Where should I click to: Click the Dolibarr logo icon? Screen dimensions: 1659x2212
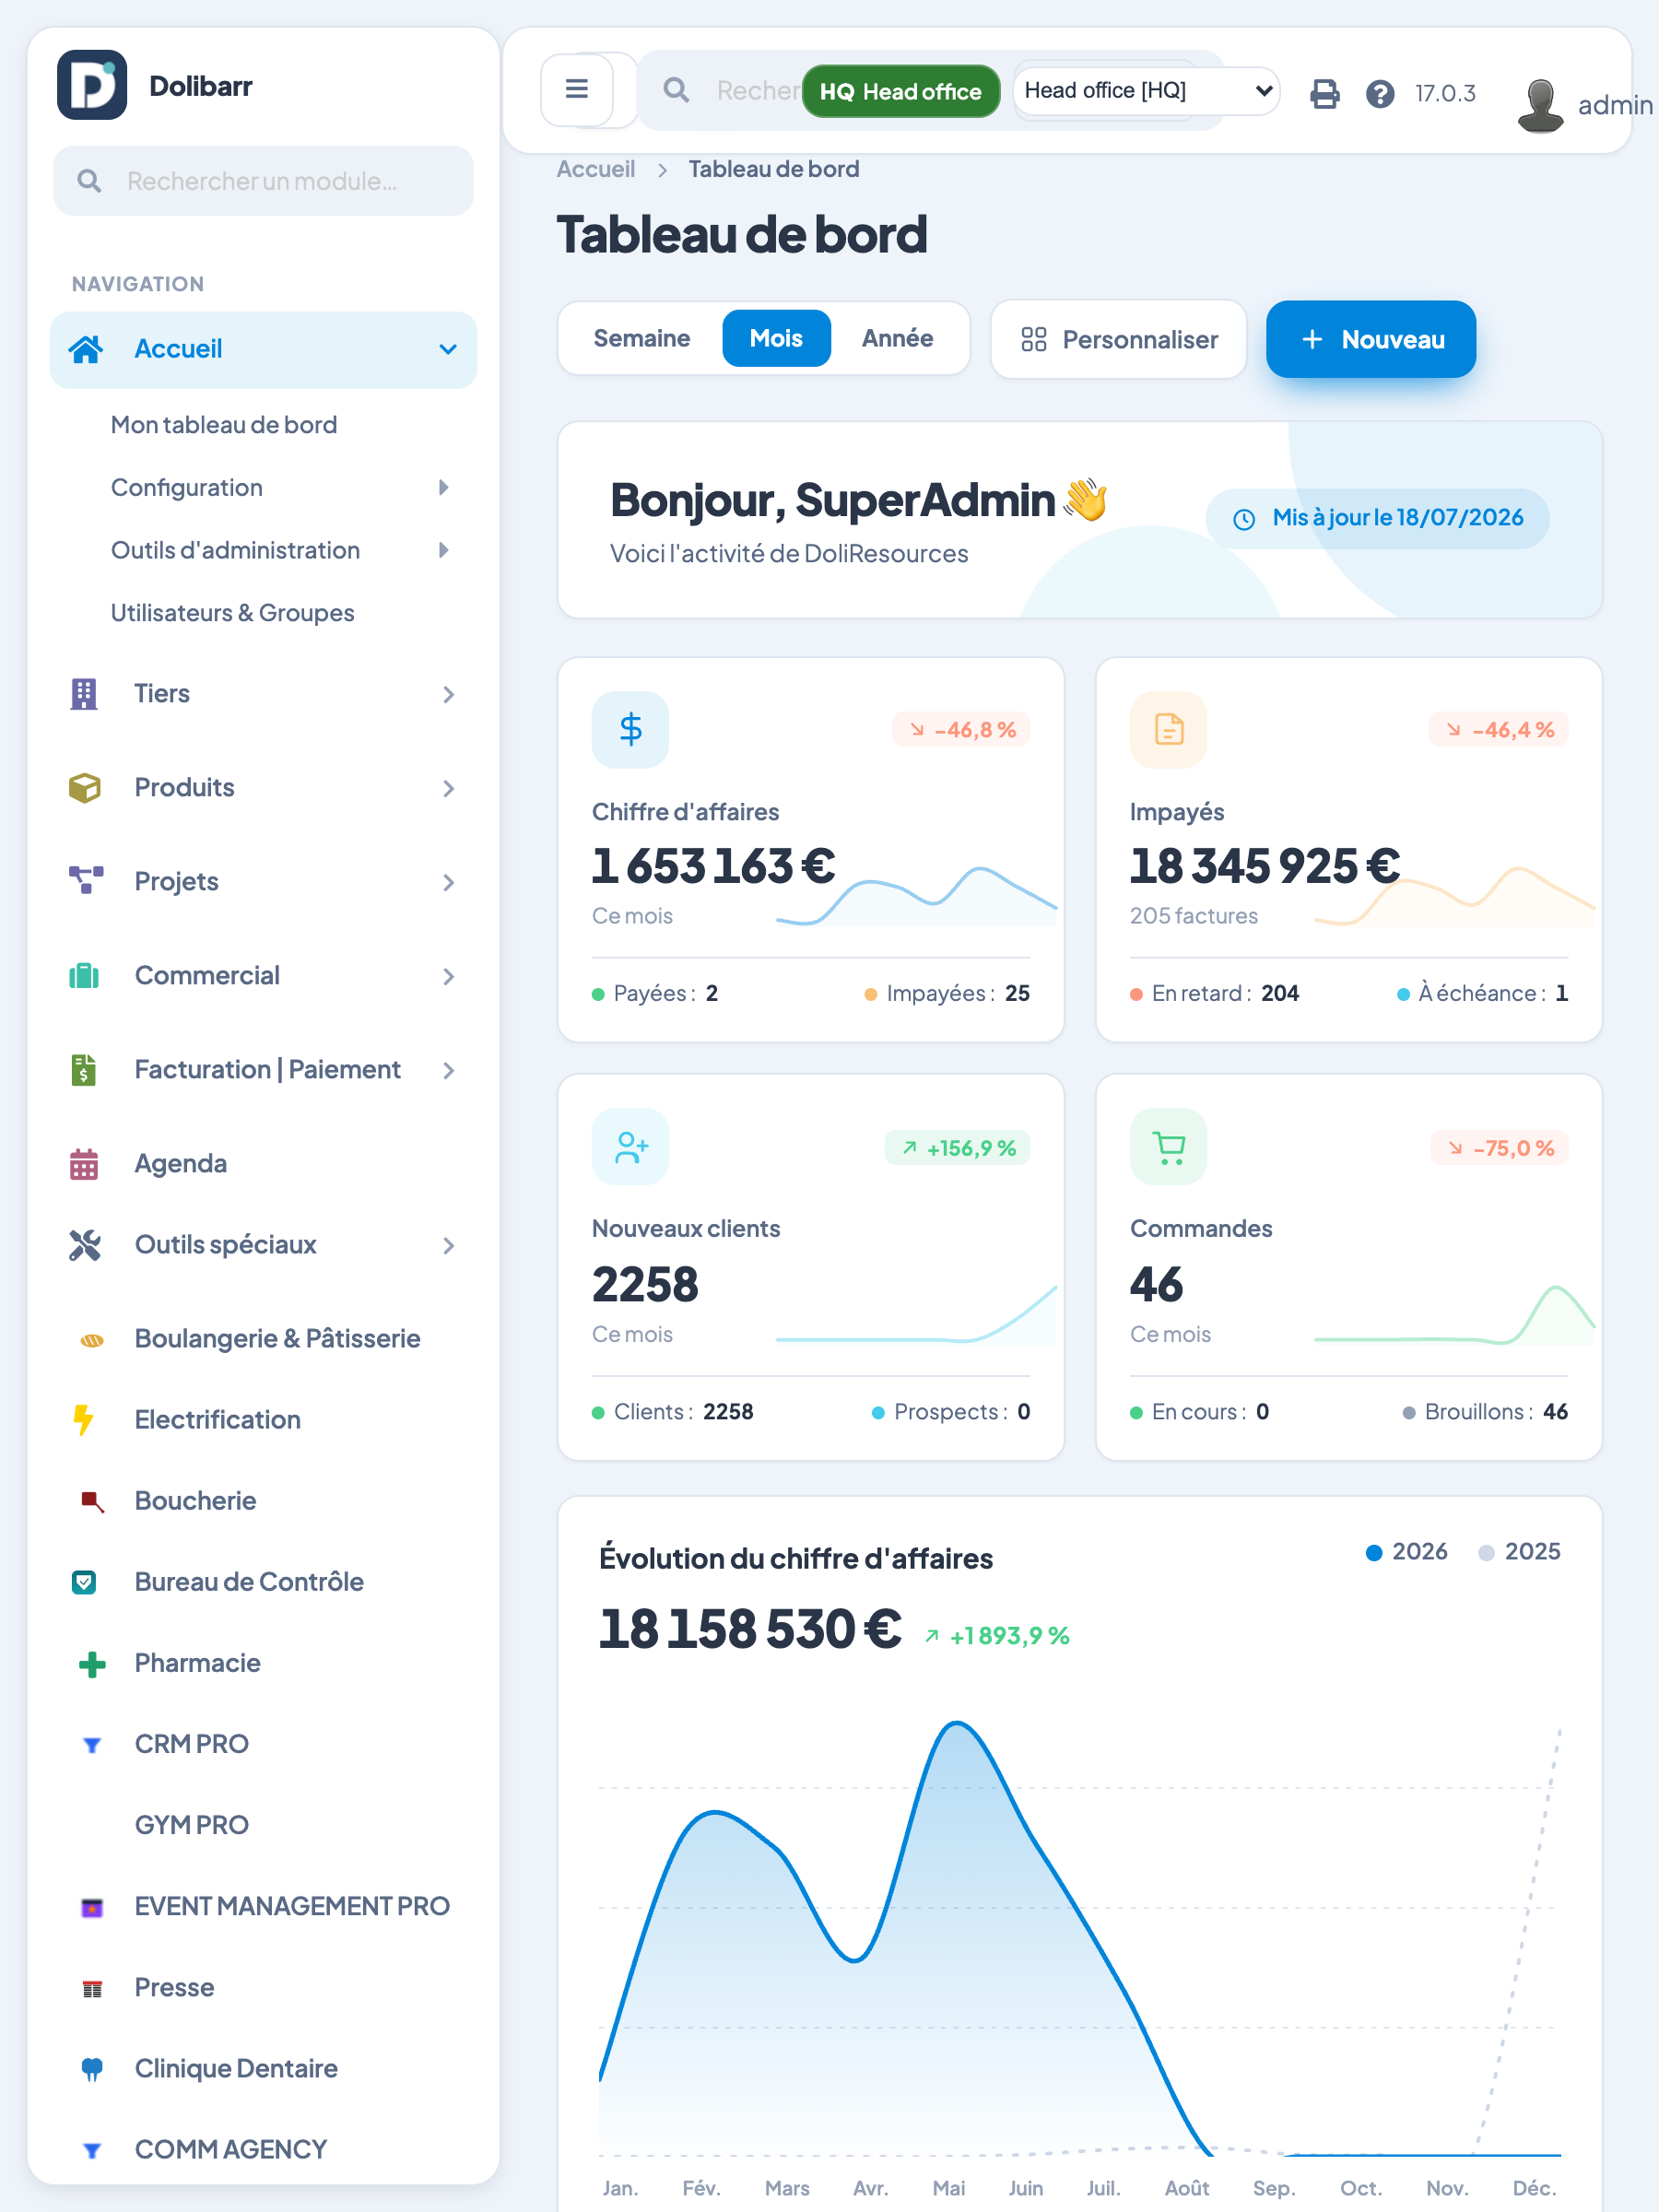pos(92,85)
